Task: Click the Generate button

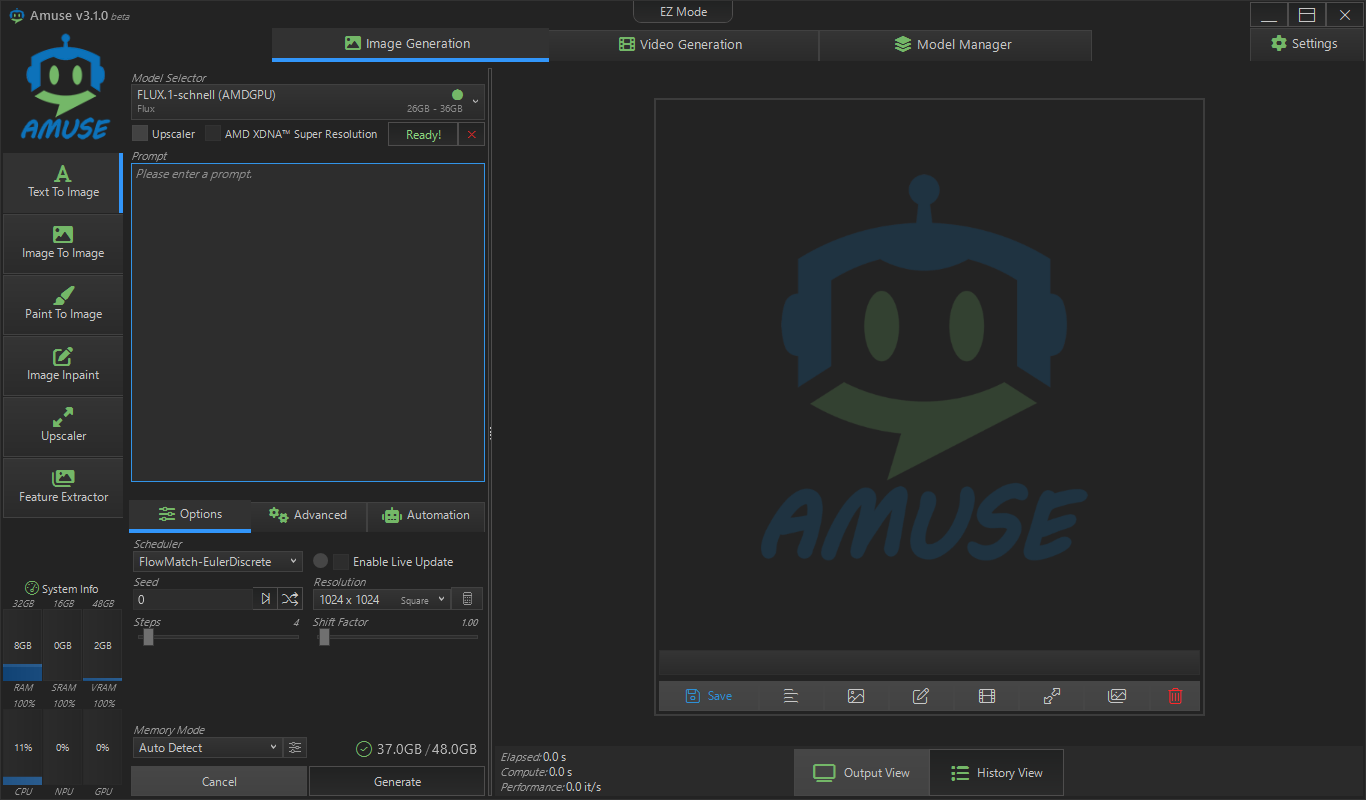Action: coord(397,782)
